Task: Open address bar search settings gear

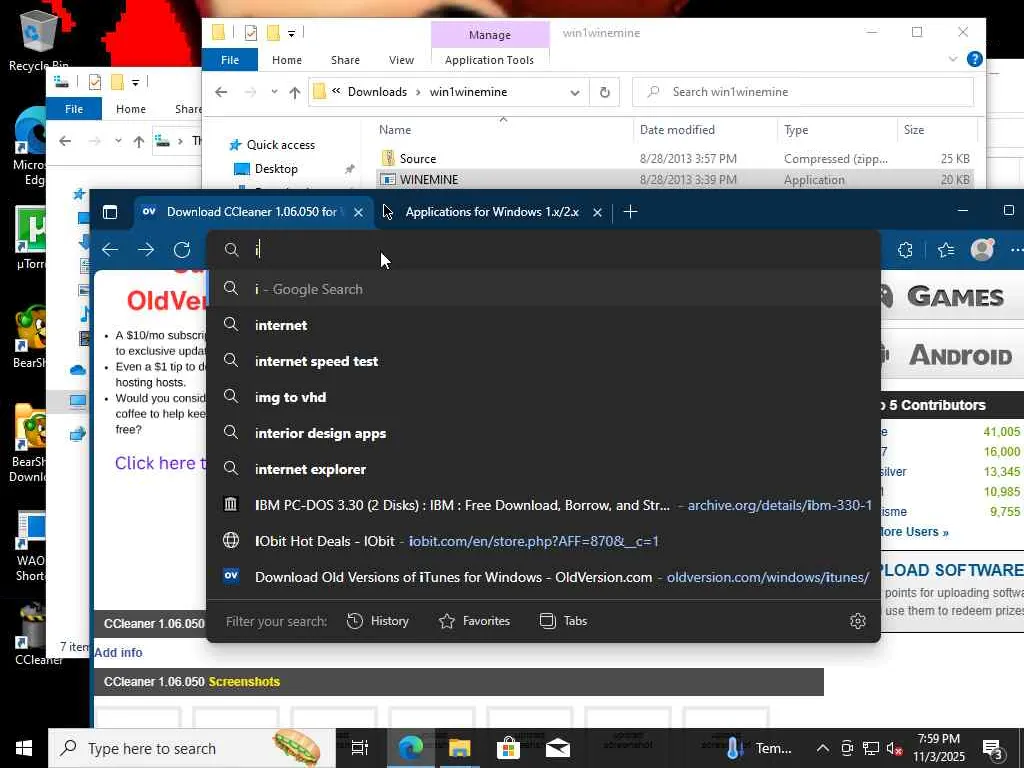Action: coord(857,621)
